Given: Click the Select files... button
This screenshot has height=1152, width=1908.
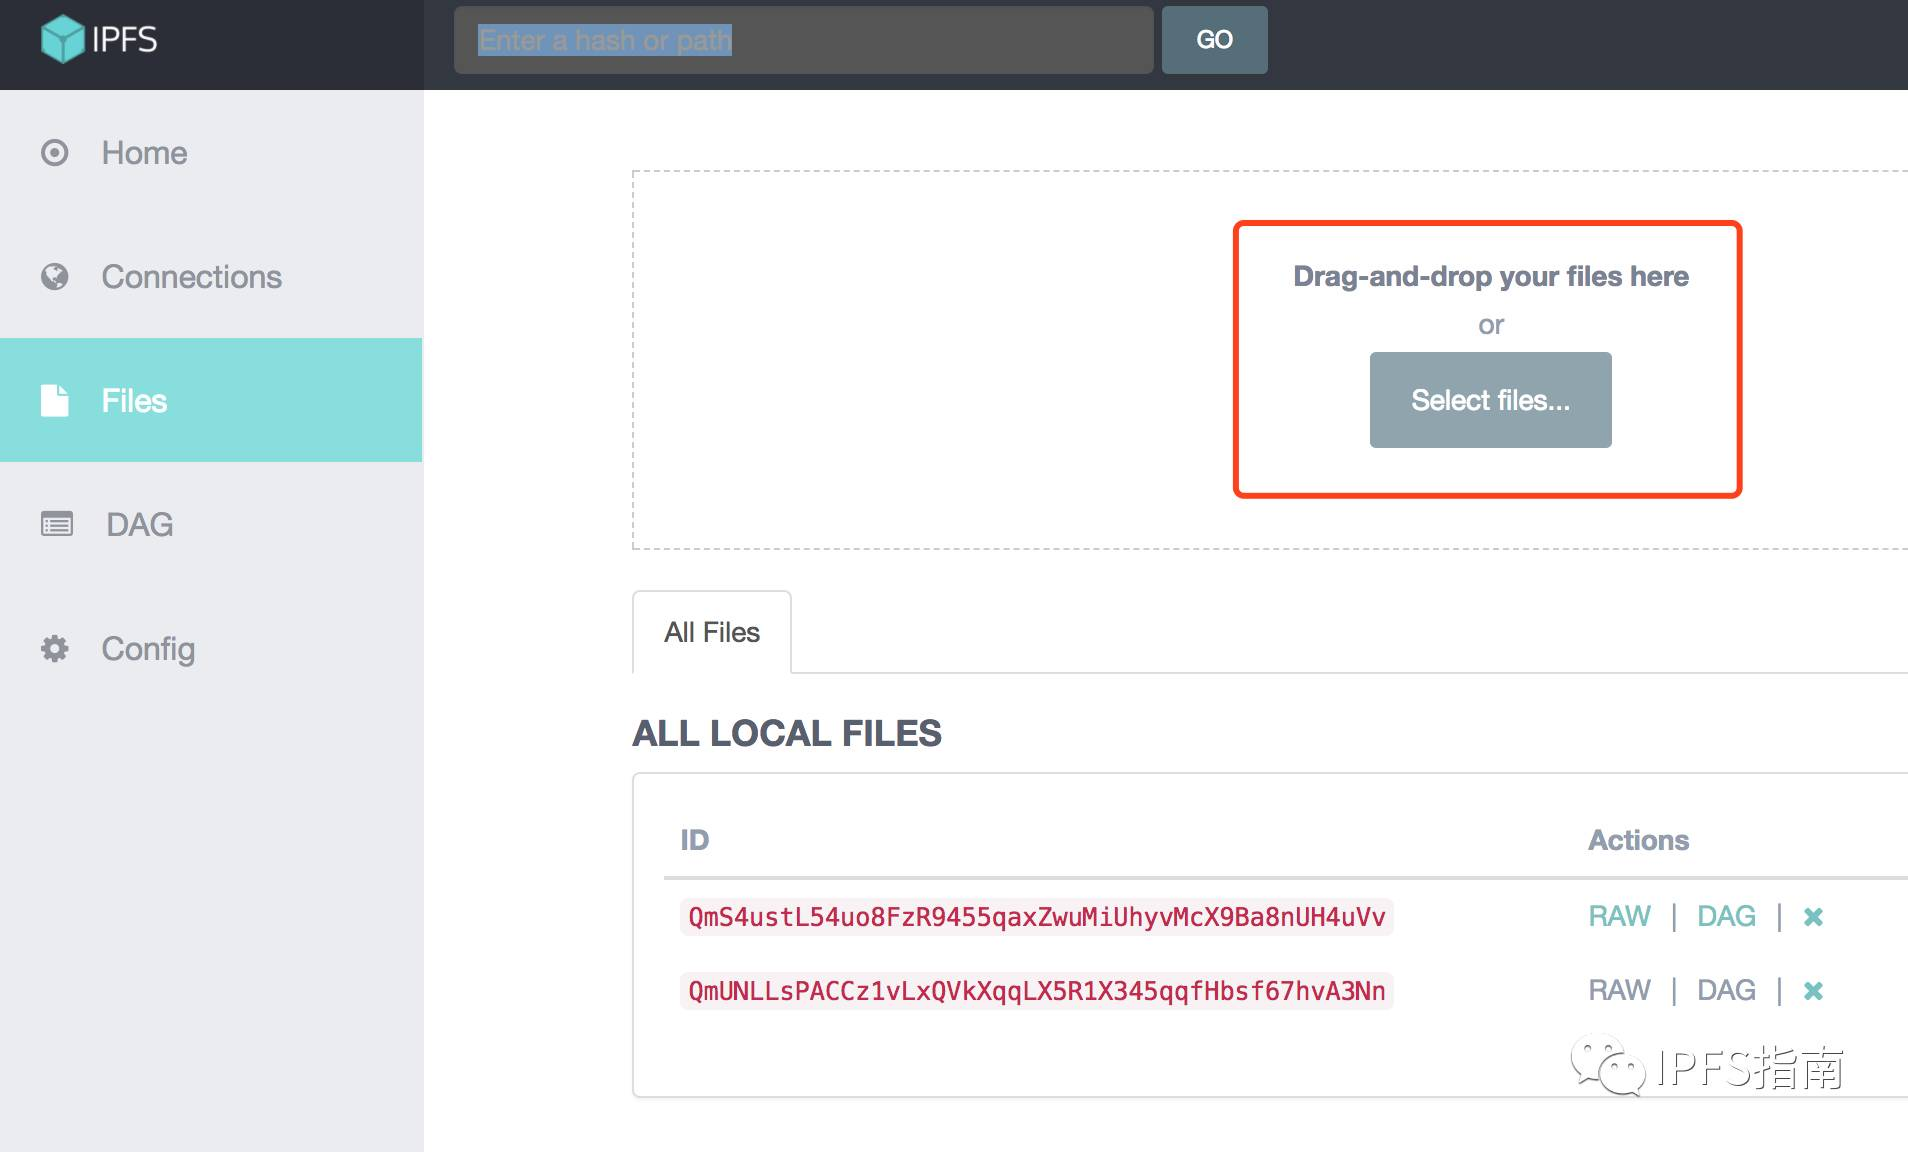Looking at the screenshot, I should (1490, 400).
